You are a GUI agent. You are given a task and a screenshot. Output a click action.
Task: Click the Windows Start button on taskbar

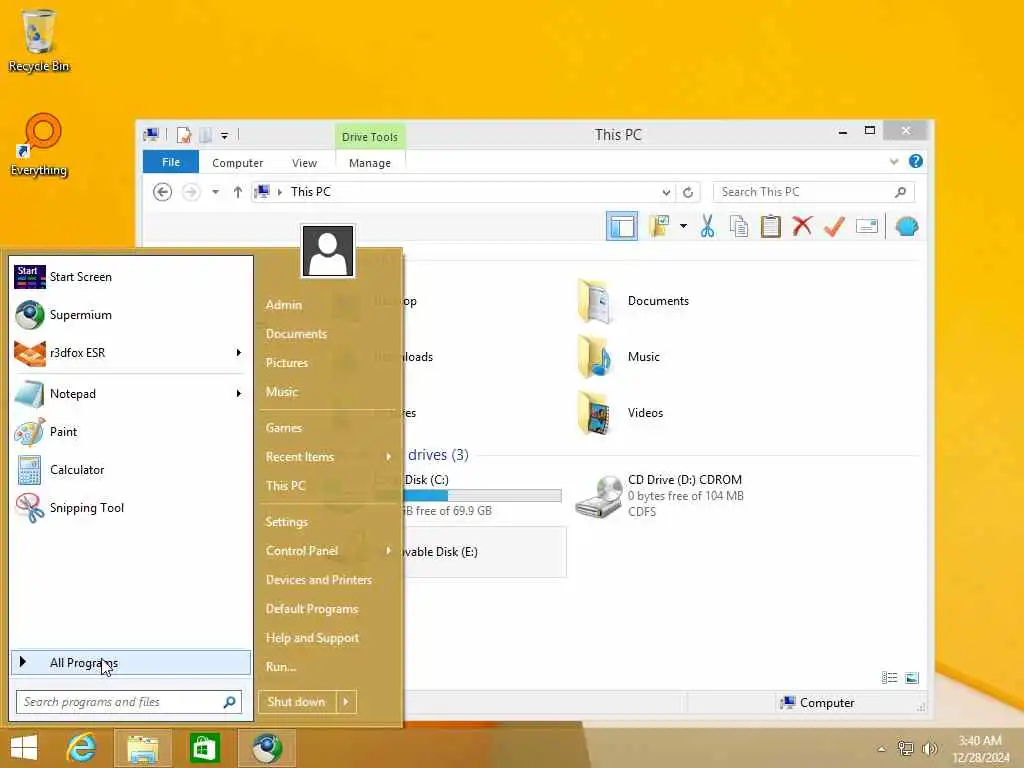click(x=24, y=748)
